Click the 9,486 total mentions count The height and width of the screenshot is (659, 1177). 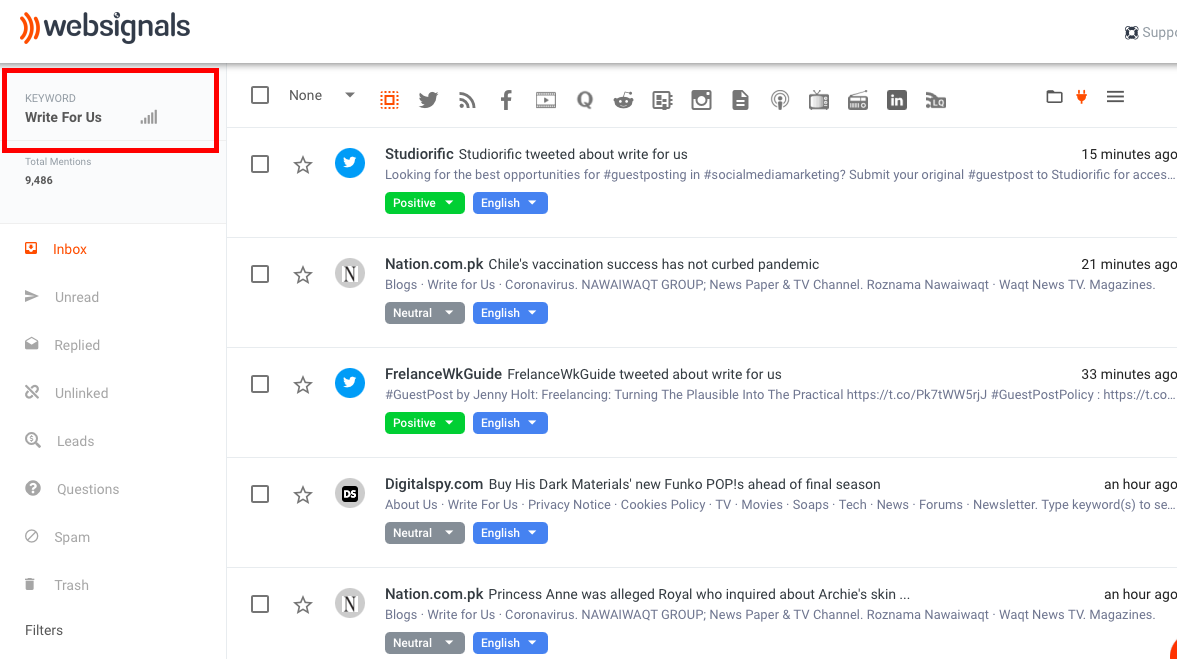(39, 180)
